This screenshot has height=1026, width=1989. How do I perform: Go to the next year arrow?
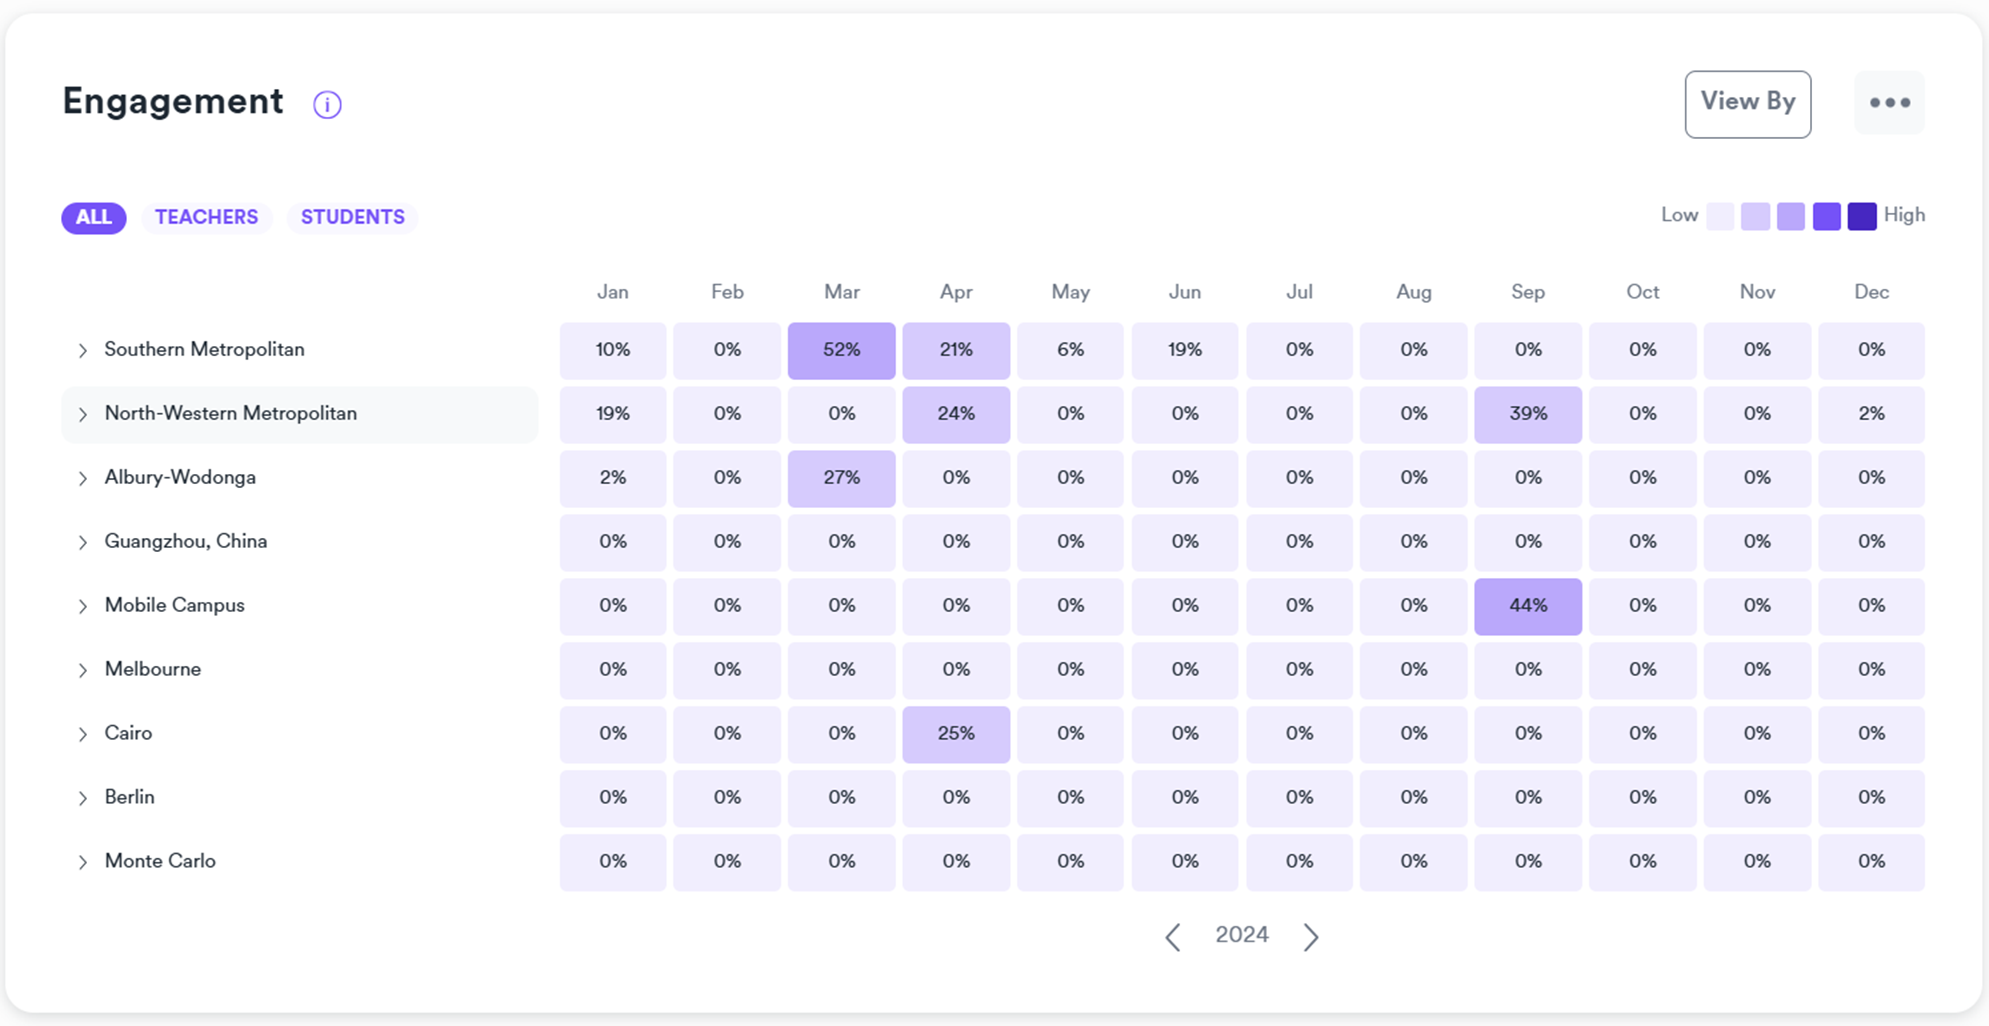tap(1311, 936)
